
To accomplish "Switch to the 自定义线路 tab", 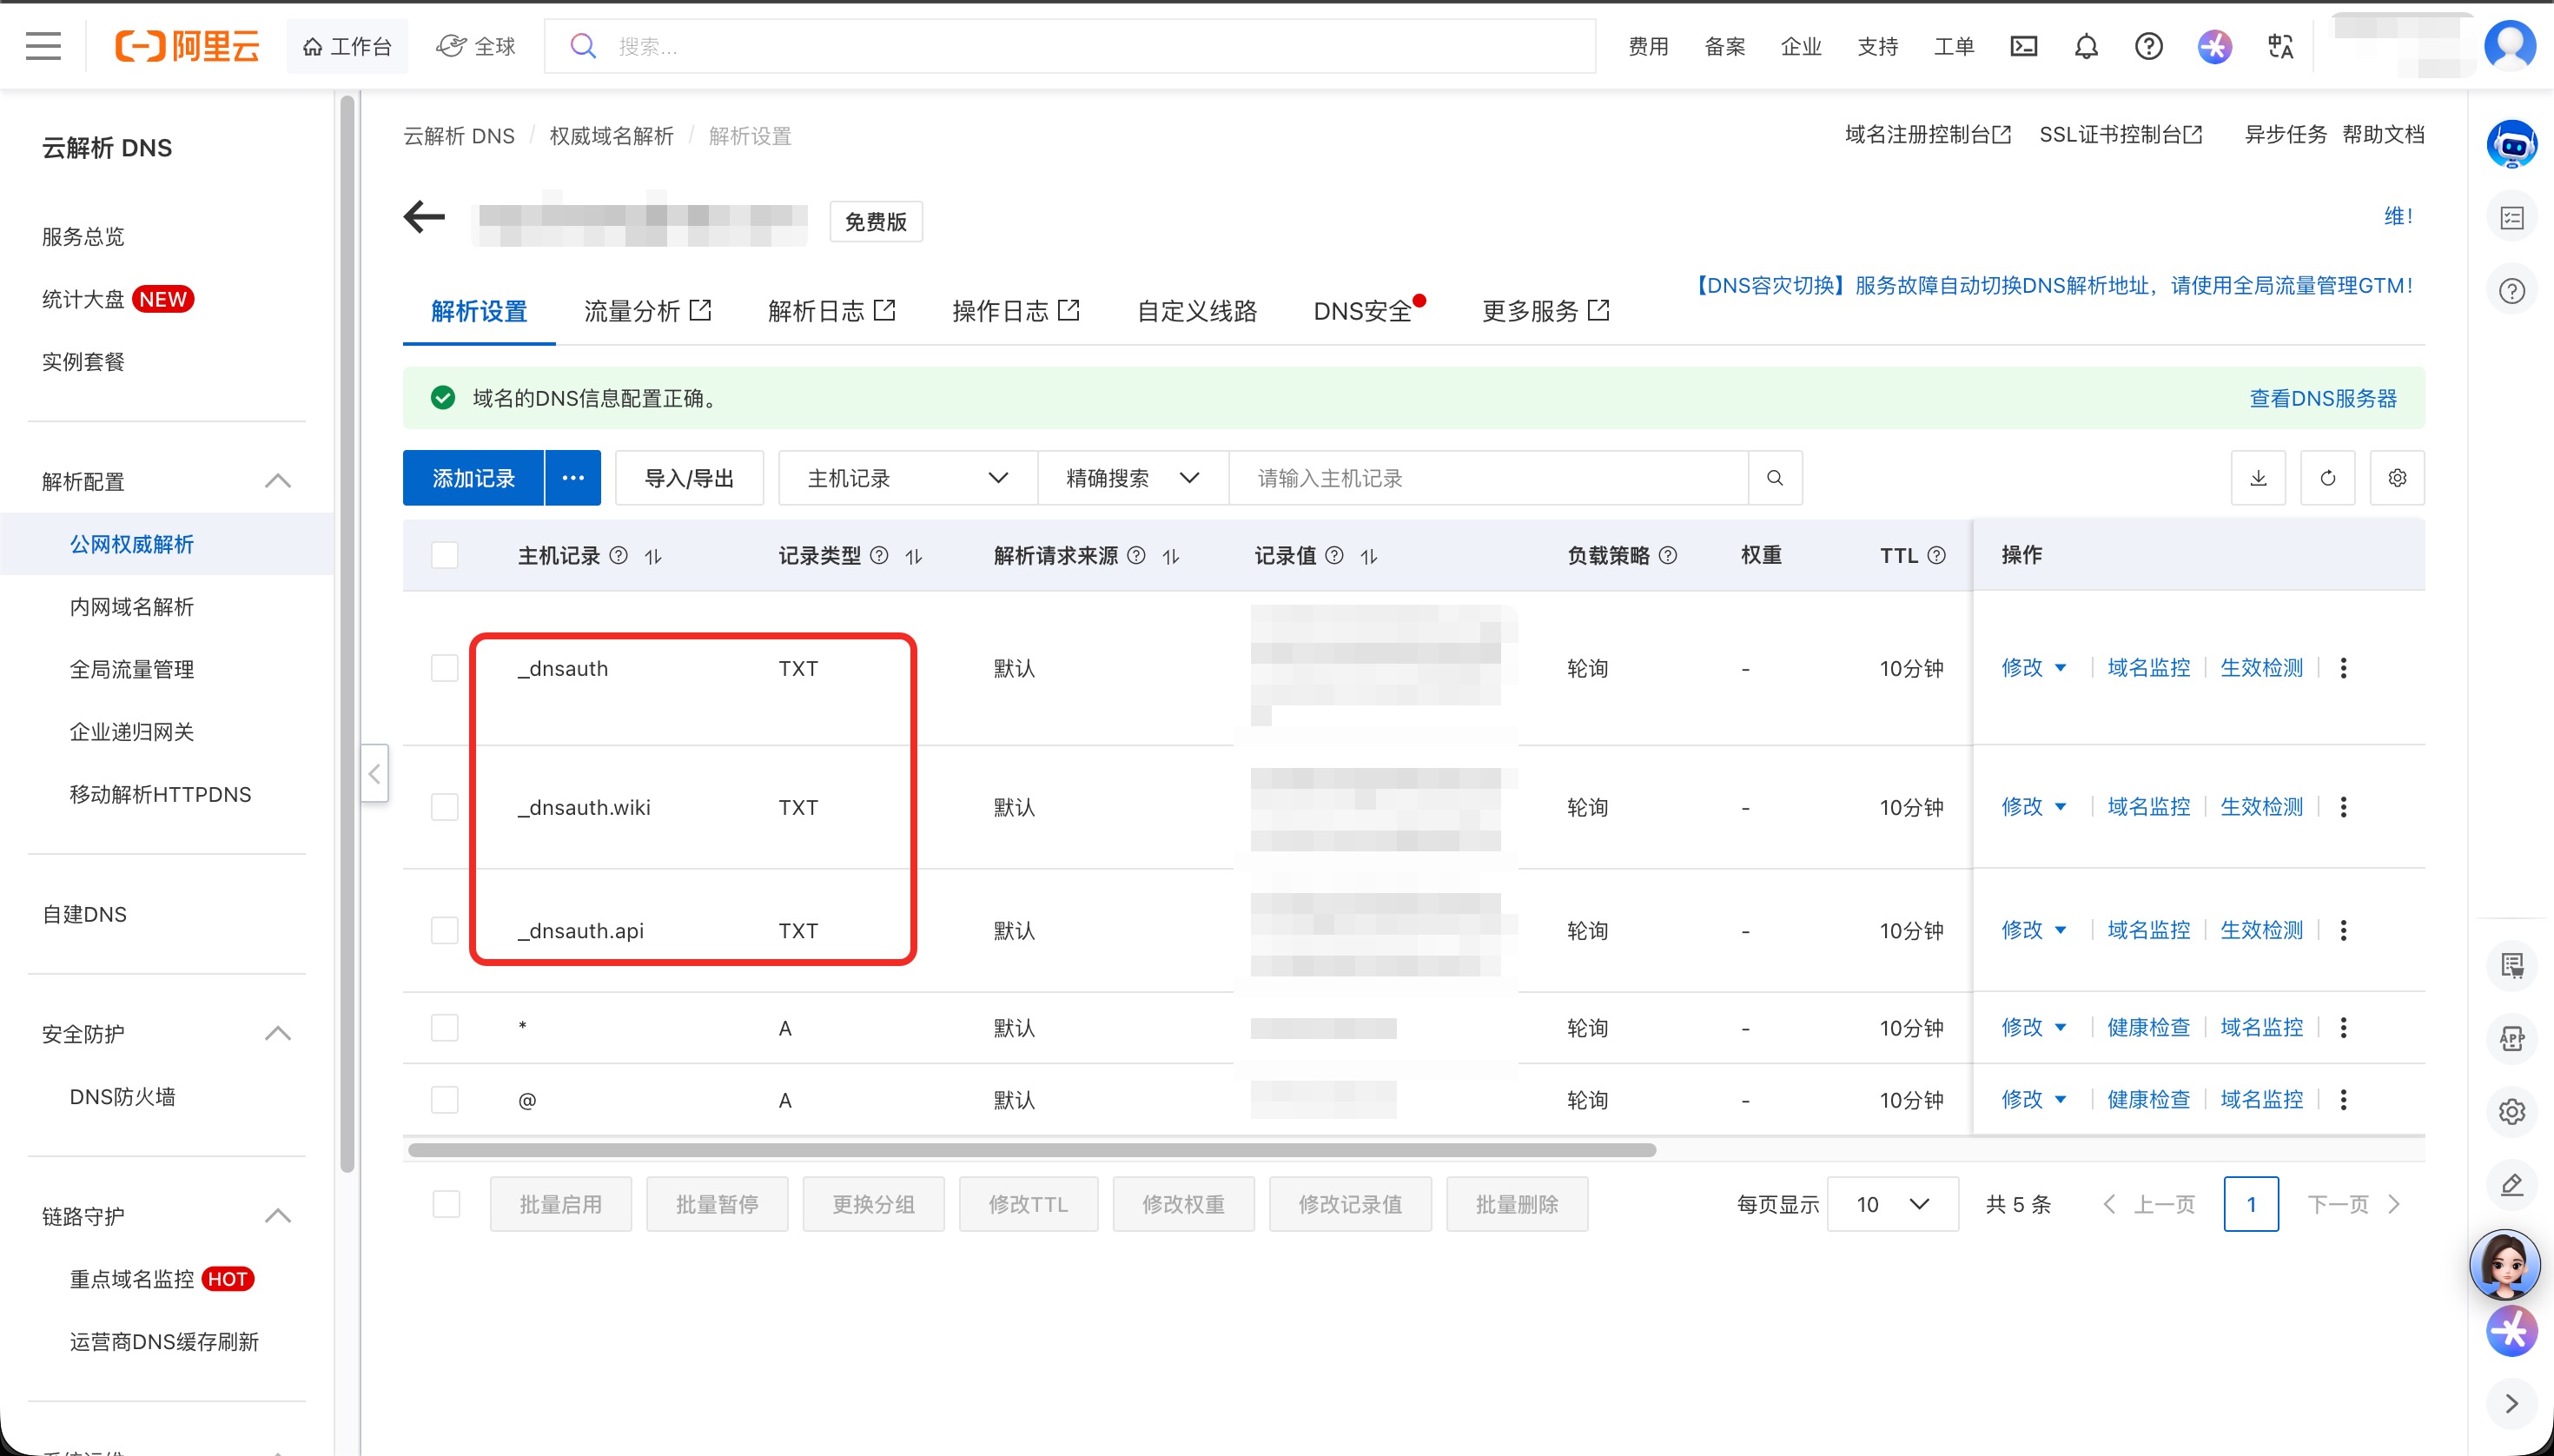I will [x=1197, y=311].
